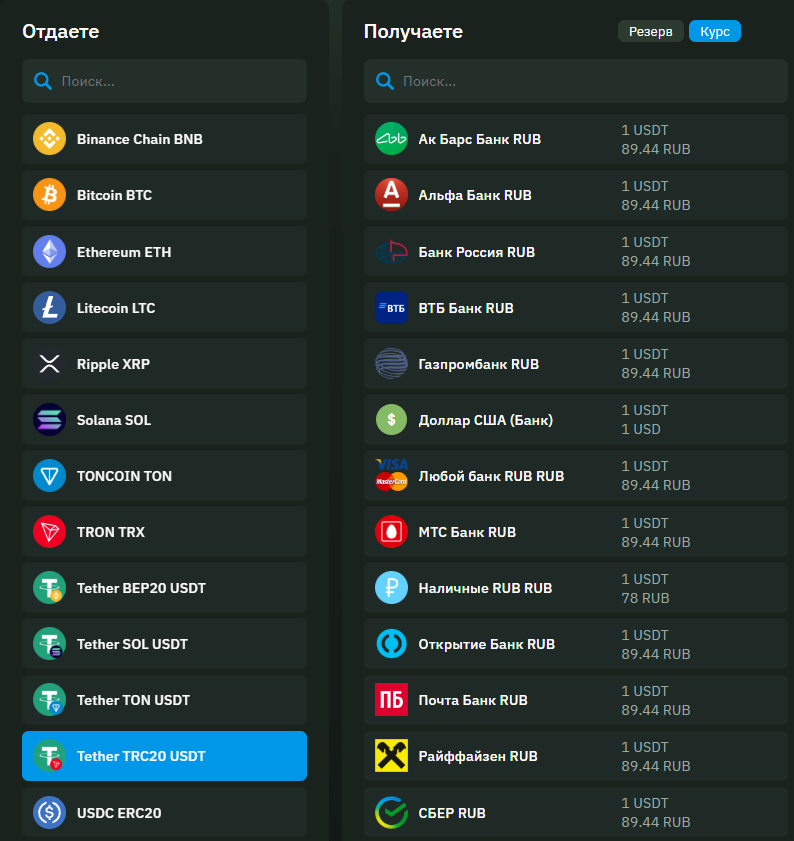Image resolution: width=794 pixels, height=841 pixels.
Task: Click the Ripple XRP icon
Action: tap(49, 364)
